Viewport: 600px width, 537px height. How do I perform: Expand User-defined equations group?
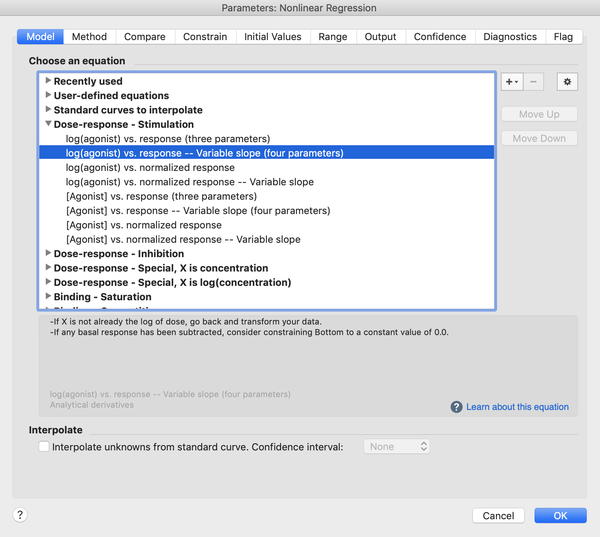48,95
